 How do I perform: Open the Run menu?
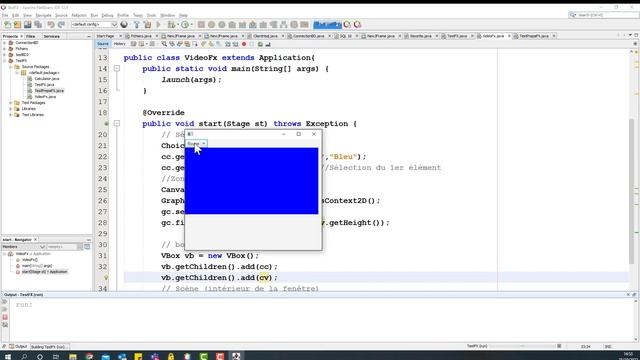tap(94, 16)
